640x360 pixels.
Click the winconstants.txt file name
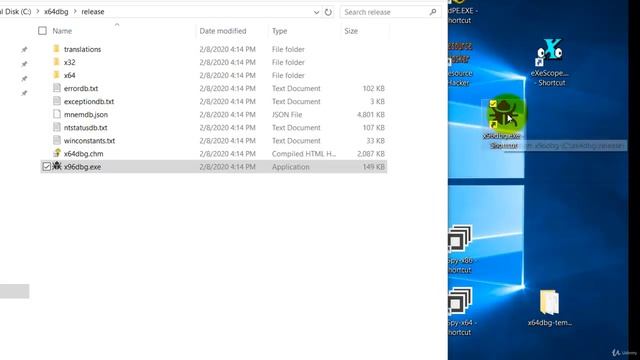click(x=89, y=141)
